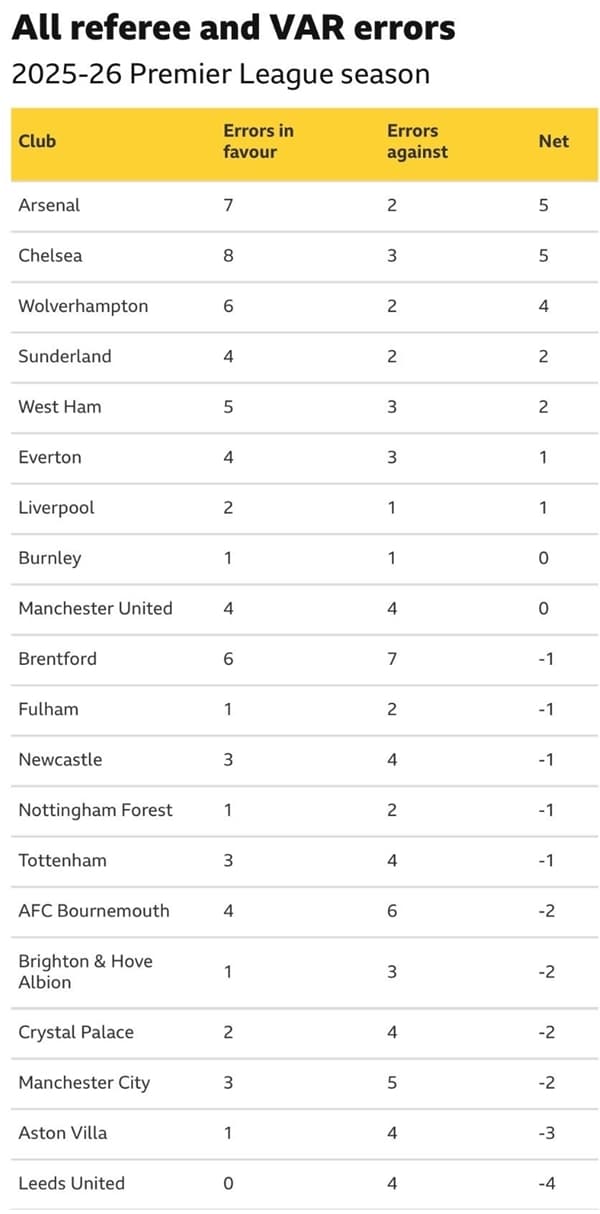Select the Brighton & Hove Albion name
The width and height of the screenshot is (600, 1214).
(85, 971)
